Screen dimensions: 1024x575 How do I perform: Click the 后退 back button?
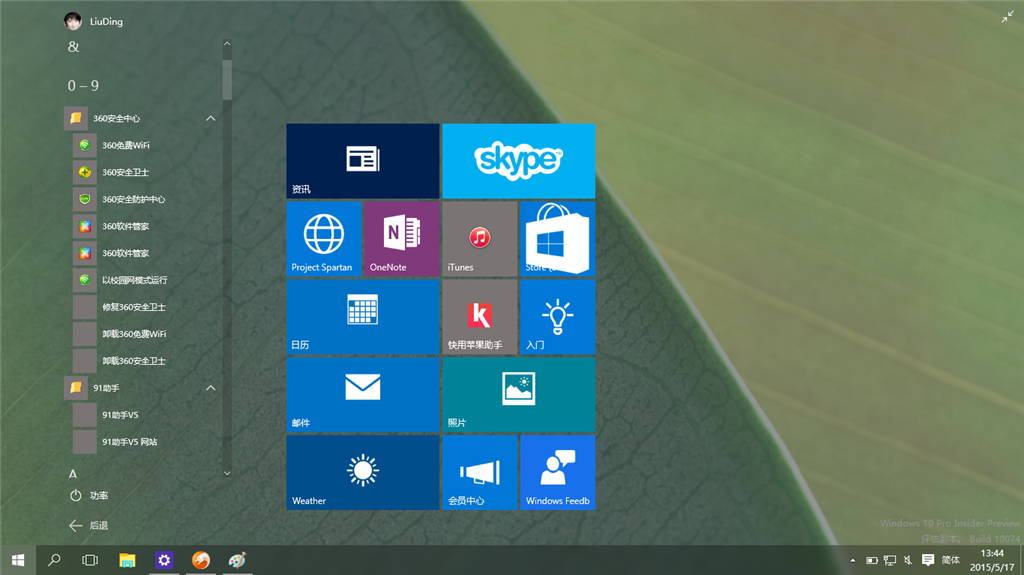coord(88,525)
